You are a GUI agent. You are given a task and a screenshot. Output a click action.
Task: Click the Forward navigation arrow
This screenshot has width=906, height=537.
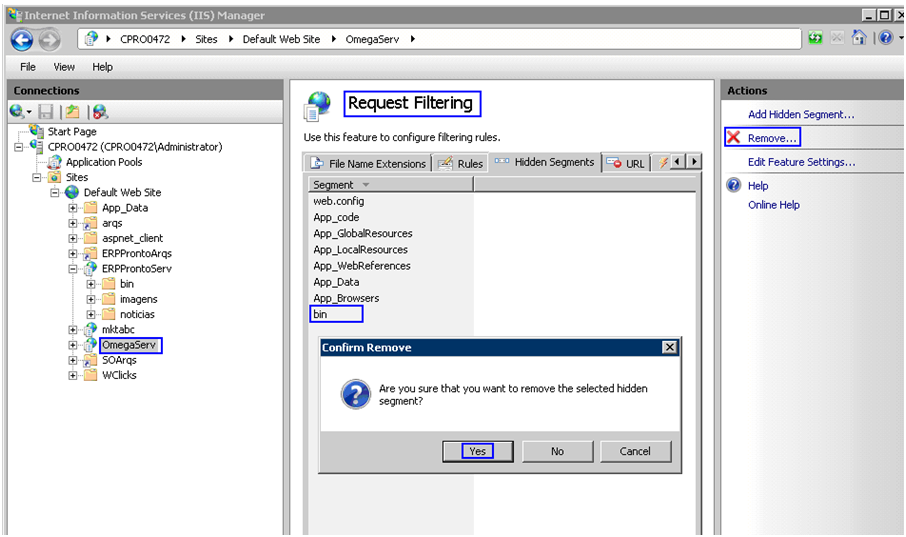[x=49, y=40]
